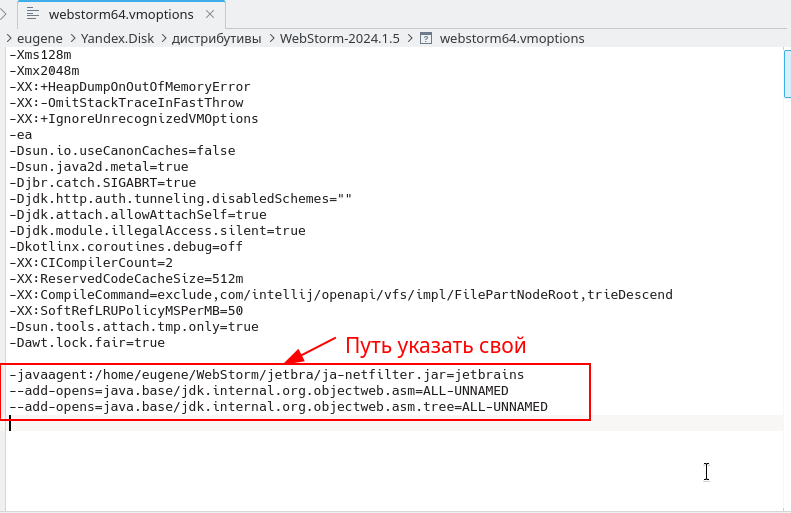791x513 pixels.
Task: Expand the chevron before дистрибутивы in the breadcrumb
Action: (x=163, y=38)
